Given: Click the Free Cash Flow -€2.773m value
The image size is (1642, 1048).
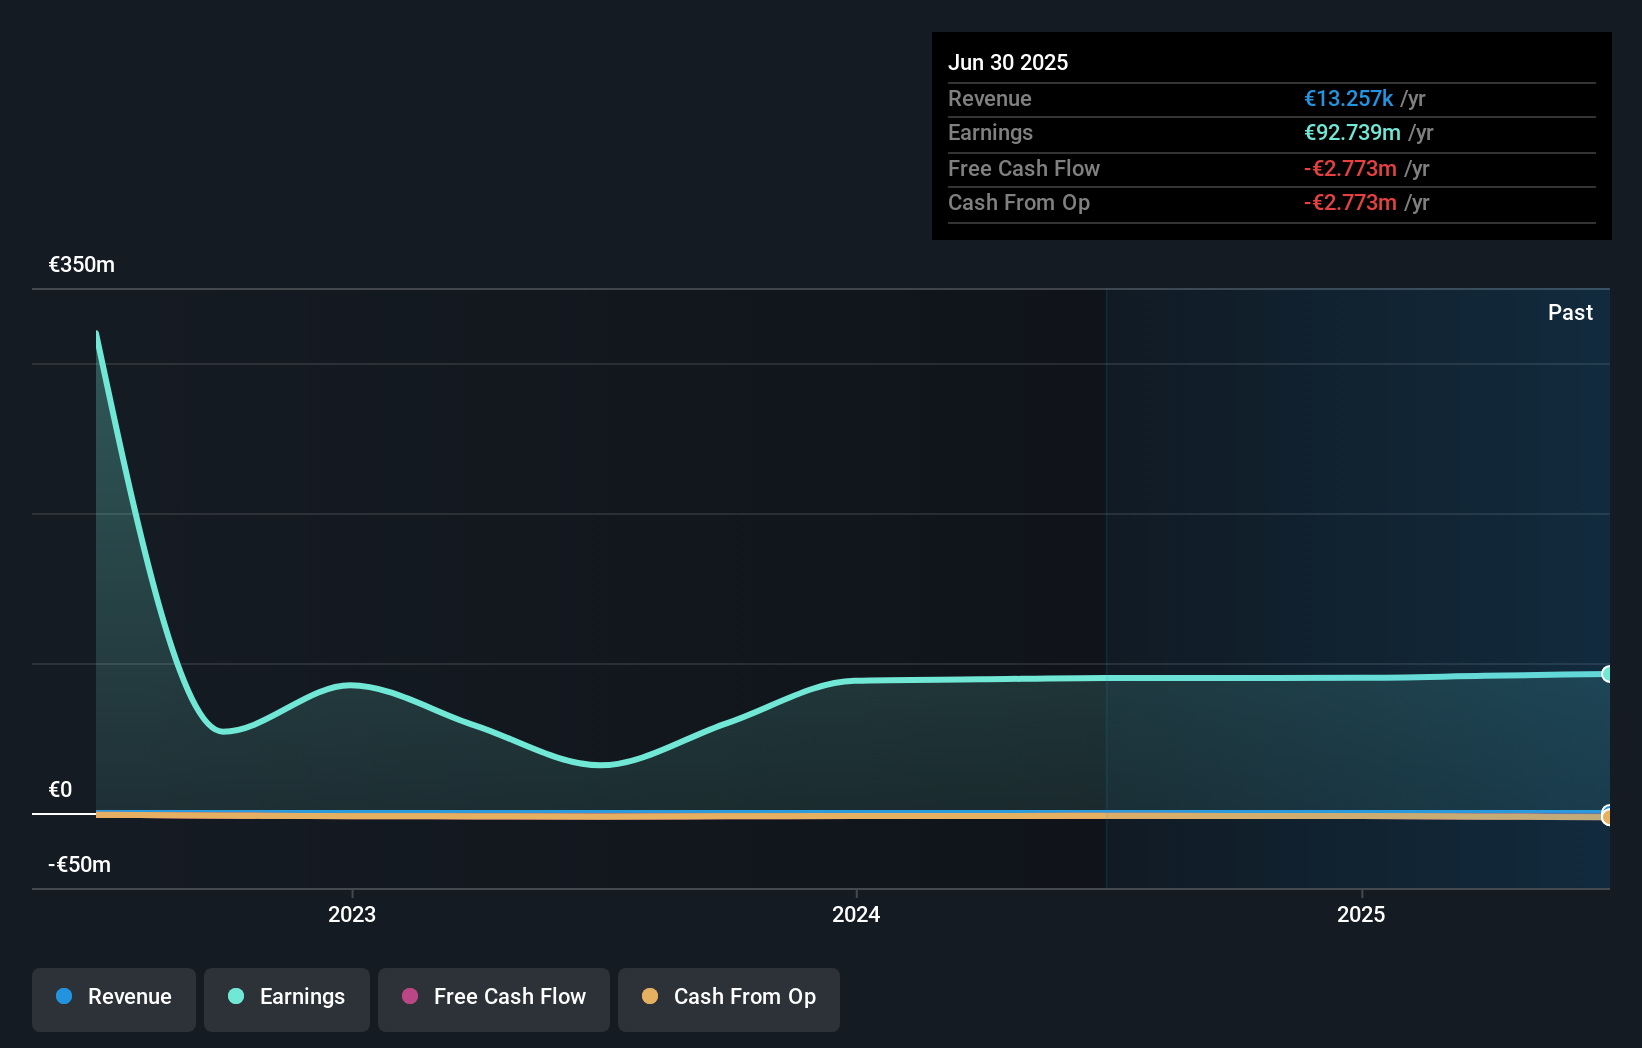Looking at the screenshot, I should pyautogui.click(x=1350, y=169).
